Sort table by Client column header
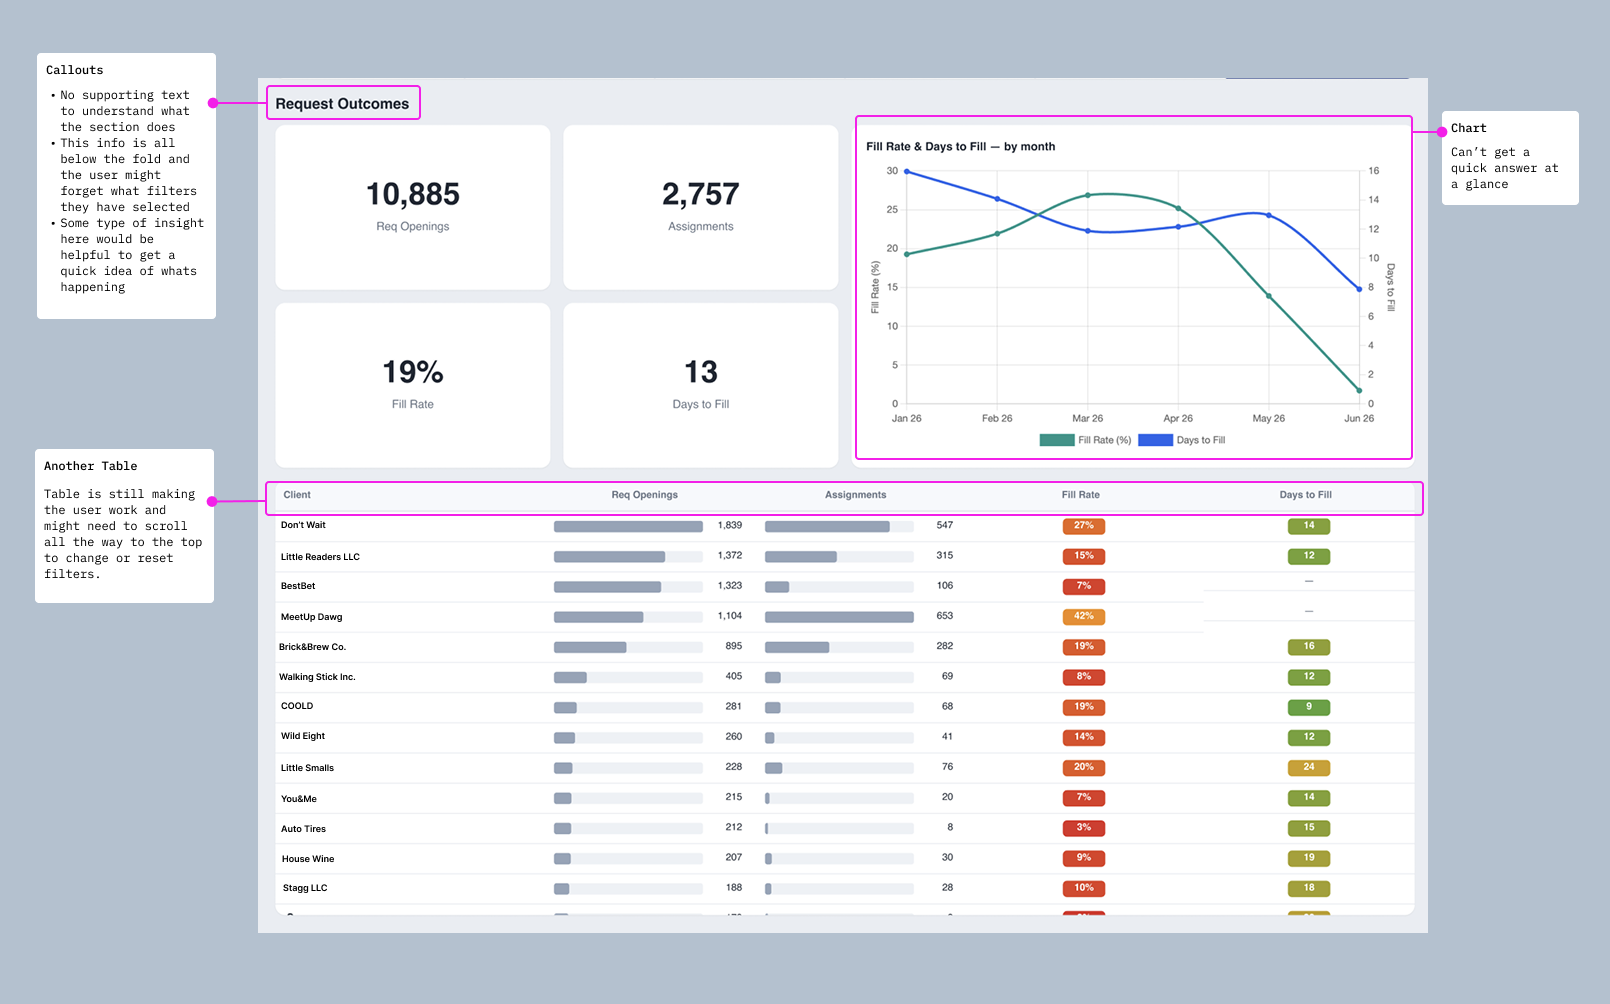 [297, 495]
